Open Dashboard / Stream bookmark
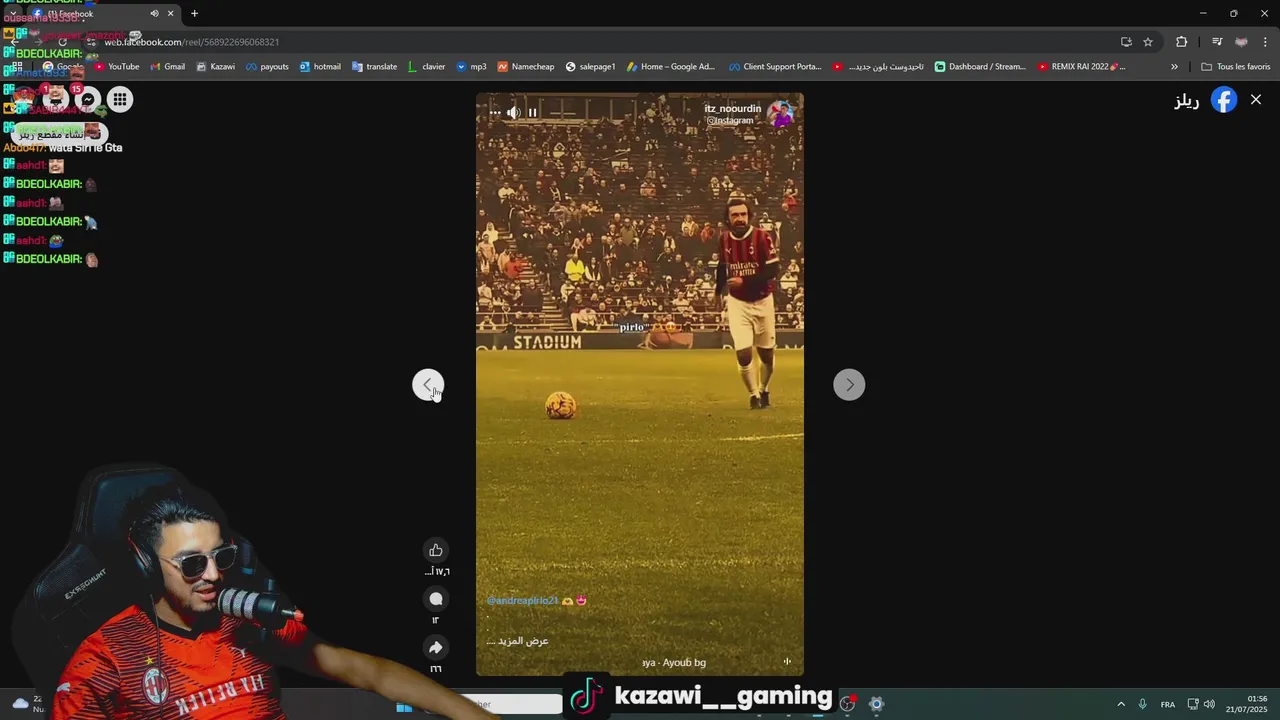The width and height of the screenshot is (1280, 720). click(980, 67)
